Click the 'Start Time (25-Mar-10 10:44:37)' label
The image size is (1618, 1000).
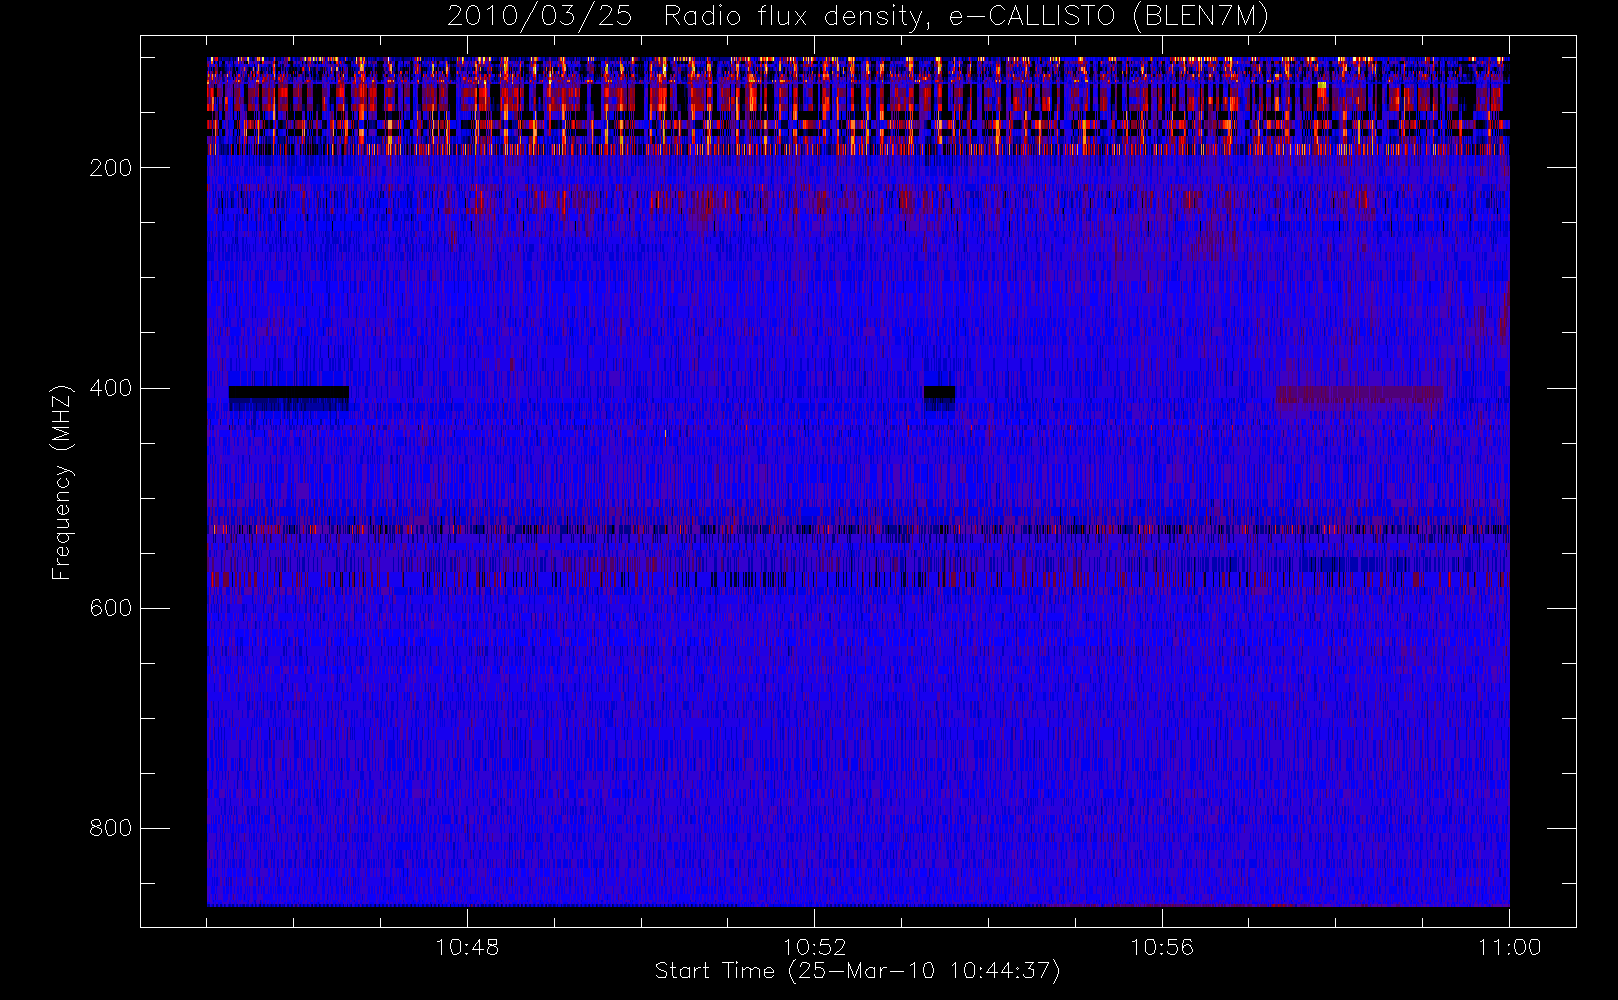(857, 971)
